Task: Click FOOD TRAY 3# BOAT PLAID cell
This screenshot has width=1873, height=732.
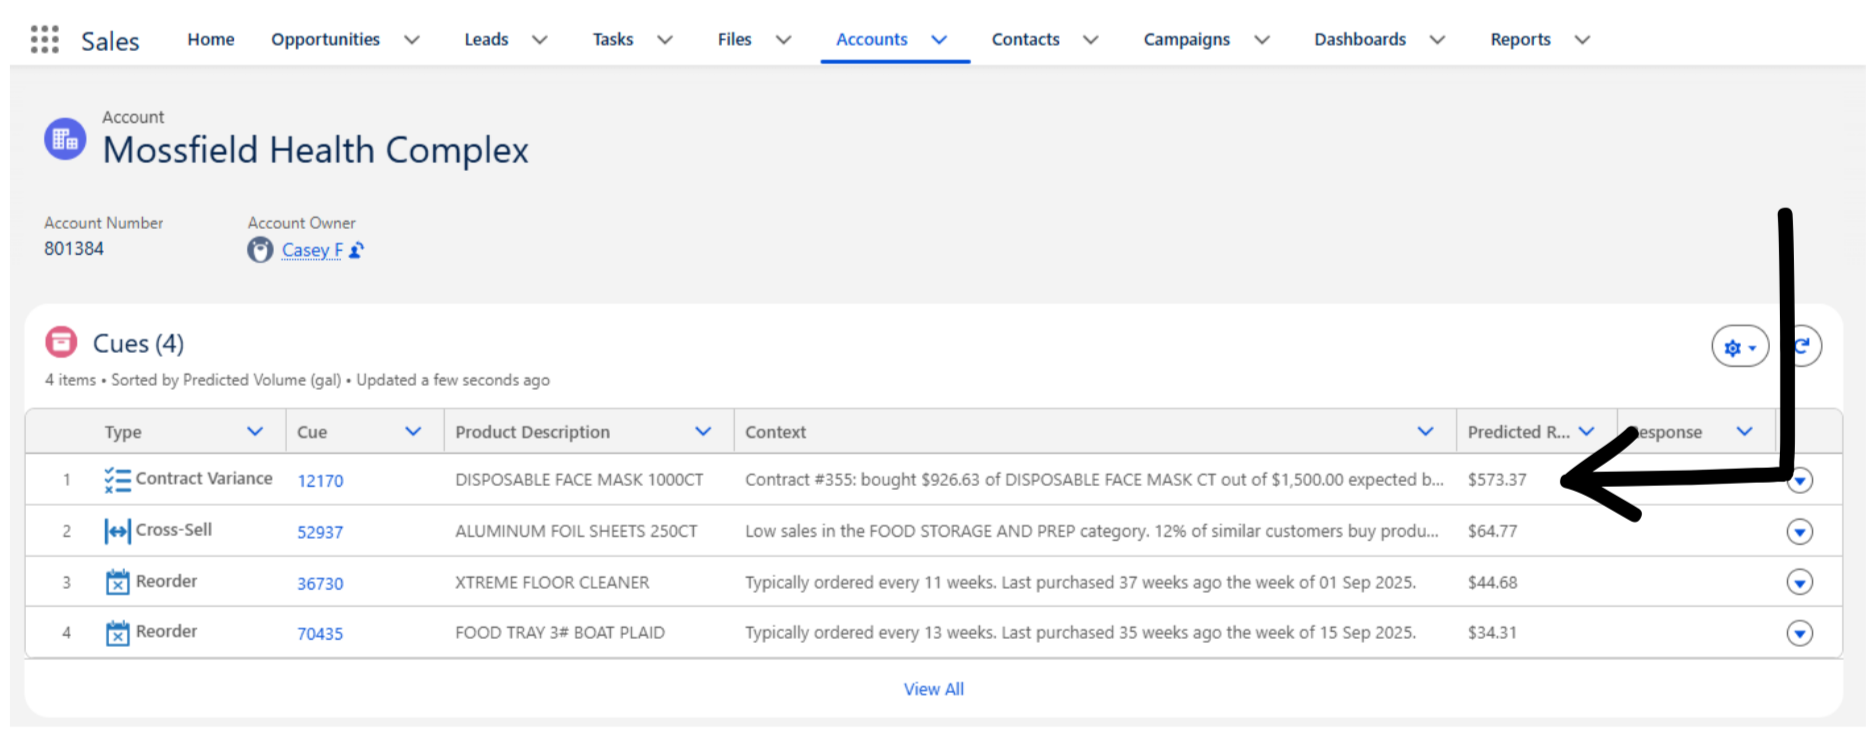Action: point(560,633)
